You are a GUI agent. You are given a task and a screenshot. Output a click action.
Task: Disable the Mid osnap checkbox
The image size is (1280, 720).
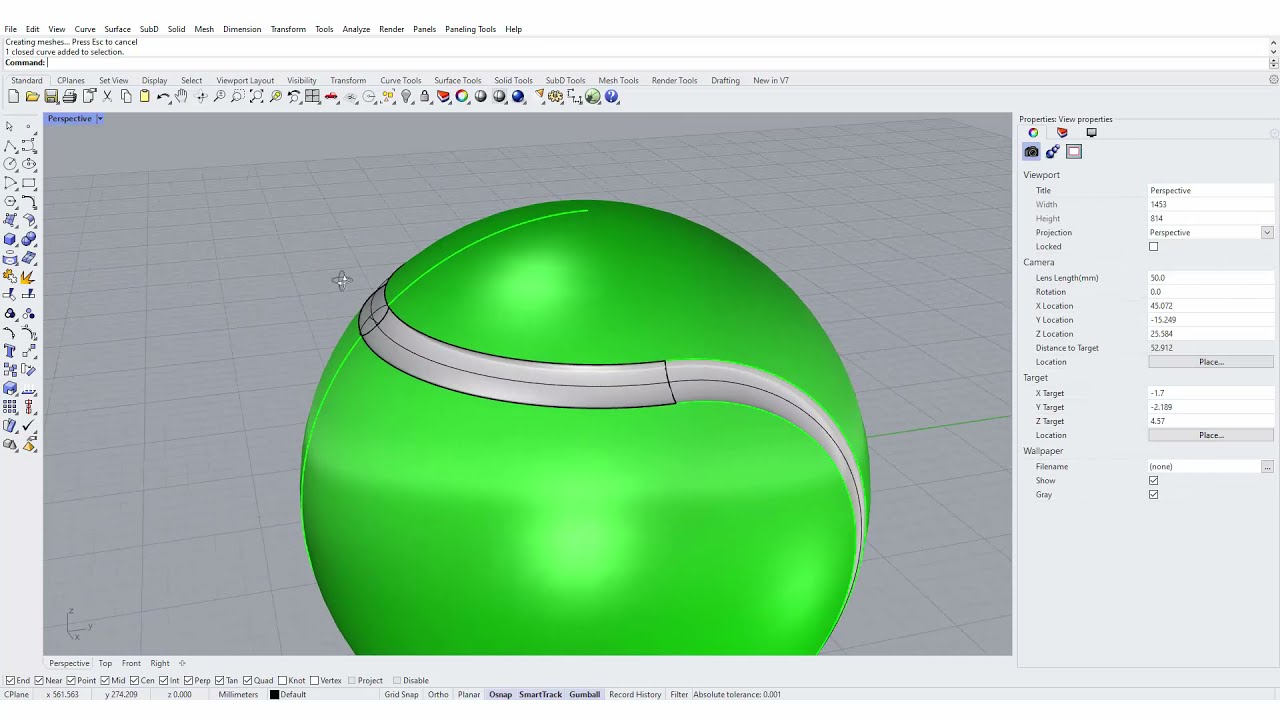(x=105, y=681)
